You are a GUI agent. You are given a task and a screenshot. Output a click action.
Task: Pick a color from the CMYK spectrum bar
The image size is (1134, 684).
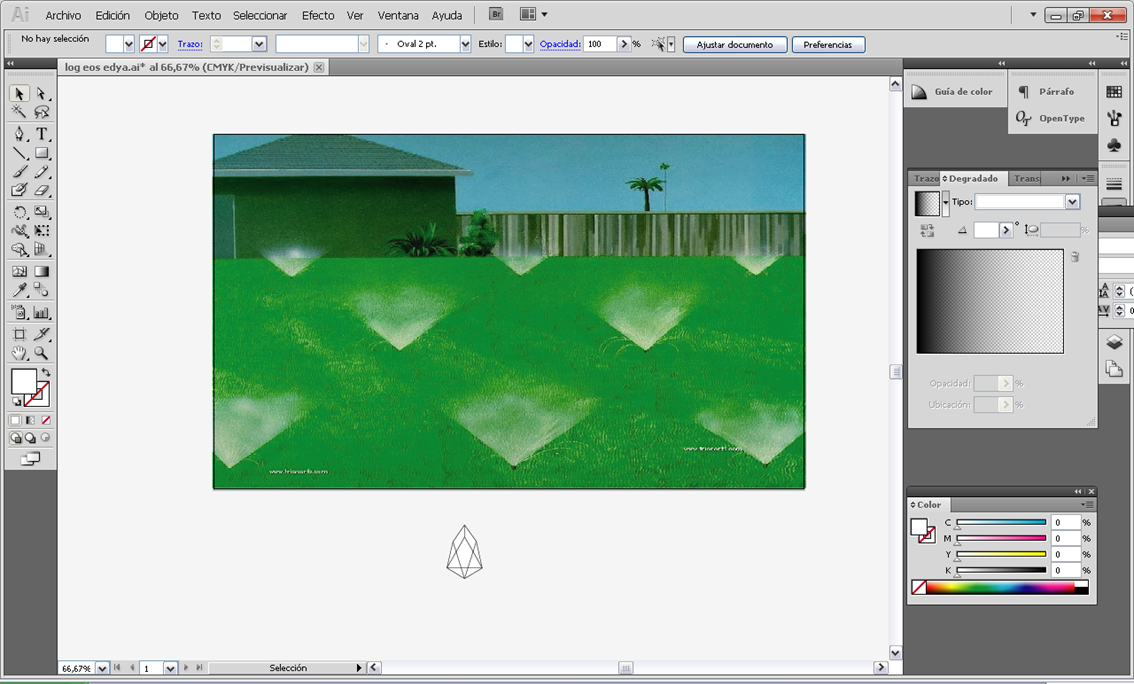point(1000,588)
